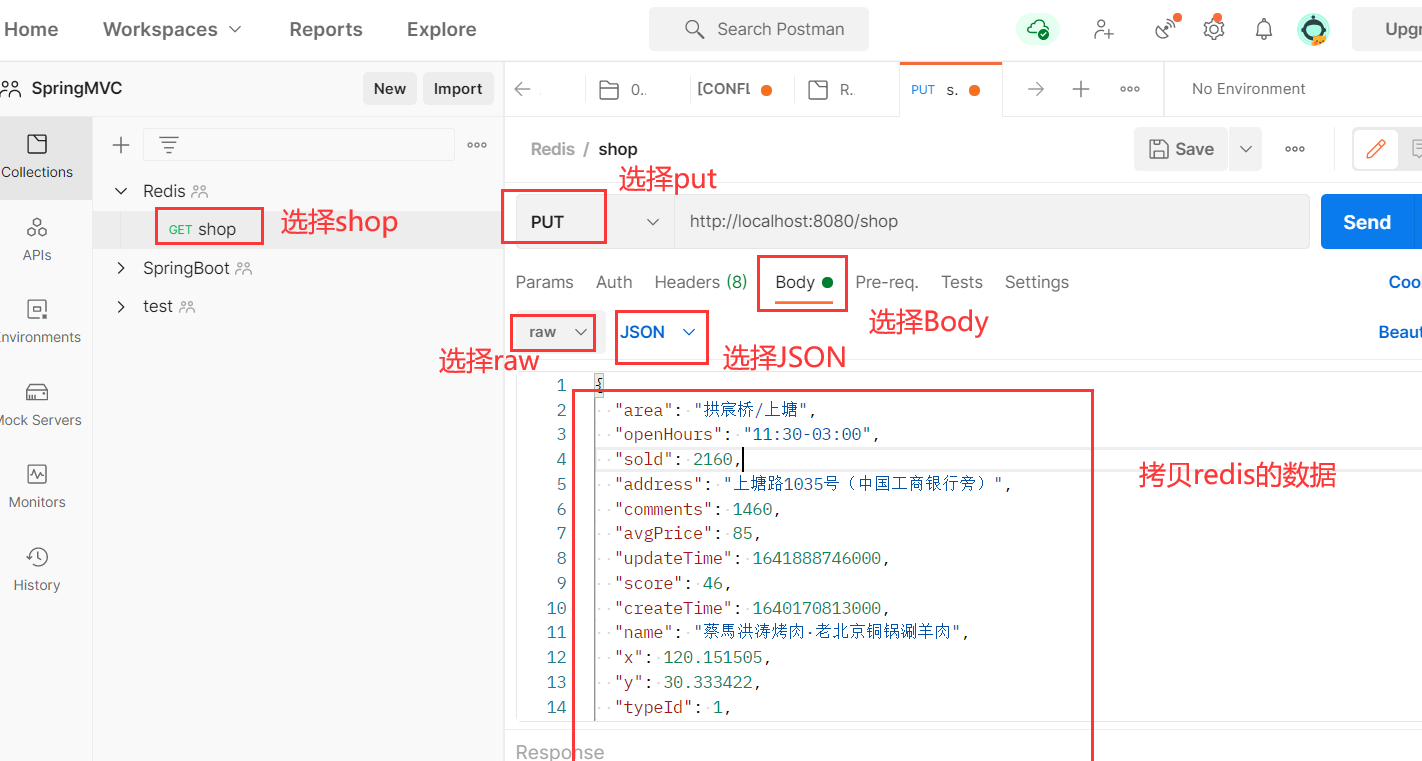Click the plus icon to create collection
1422x761 pixels.
click(x=121, y=145)
